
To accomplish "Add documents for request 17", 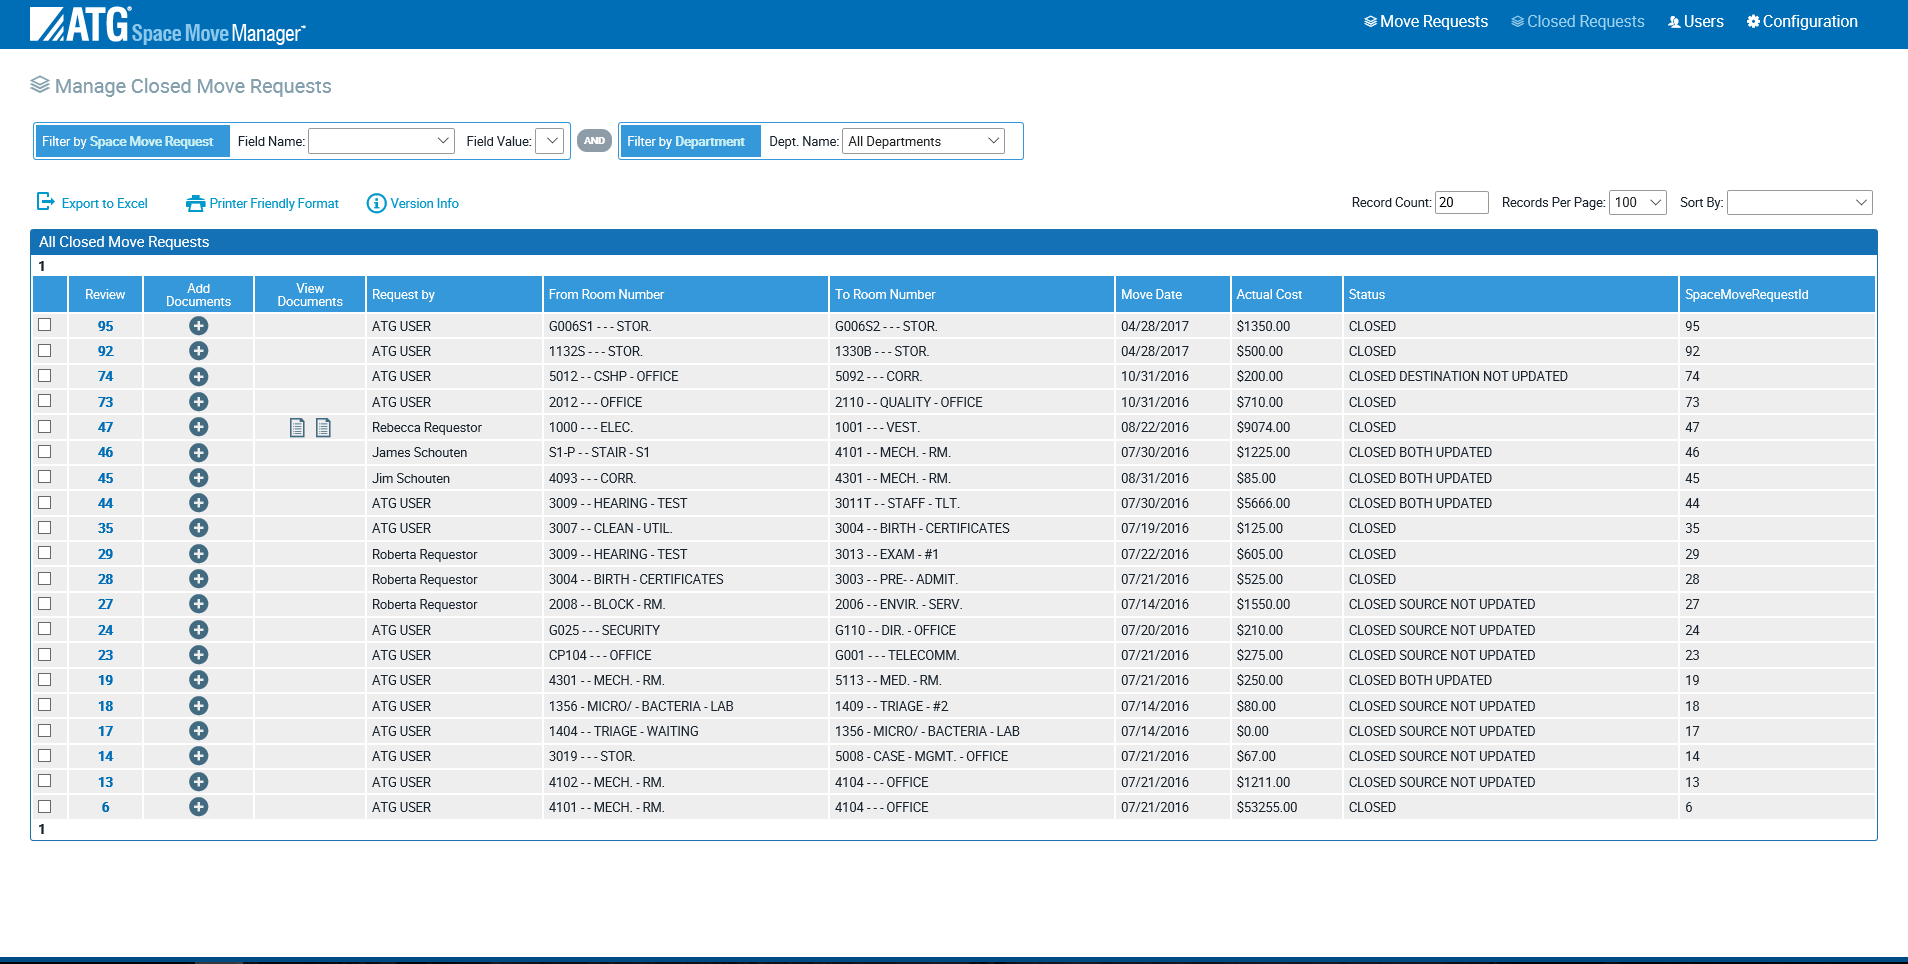I will click(198, 731).
